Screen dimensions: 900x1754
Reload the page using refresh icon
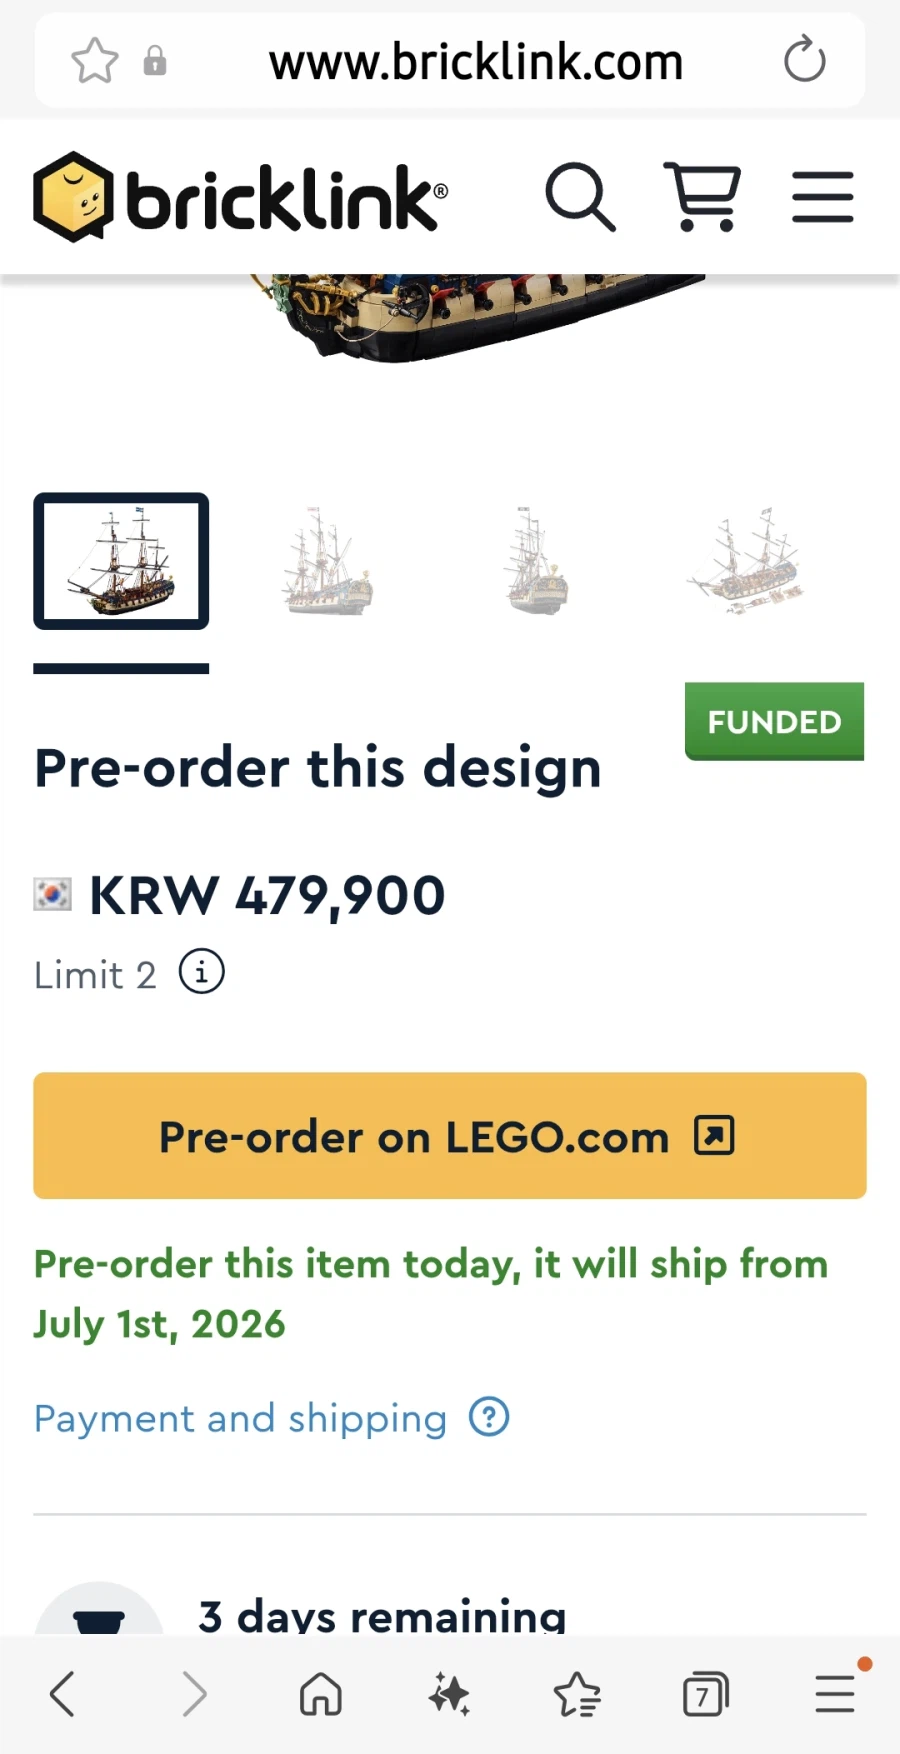pyautogui.click(x=804, y=60)
